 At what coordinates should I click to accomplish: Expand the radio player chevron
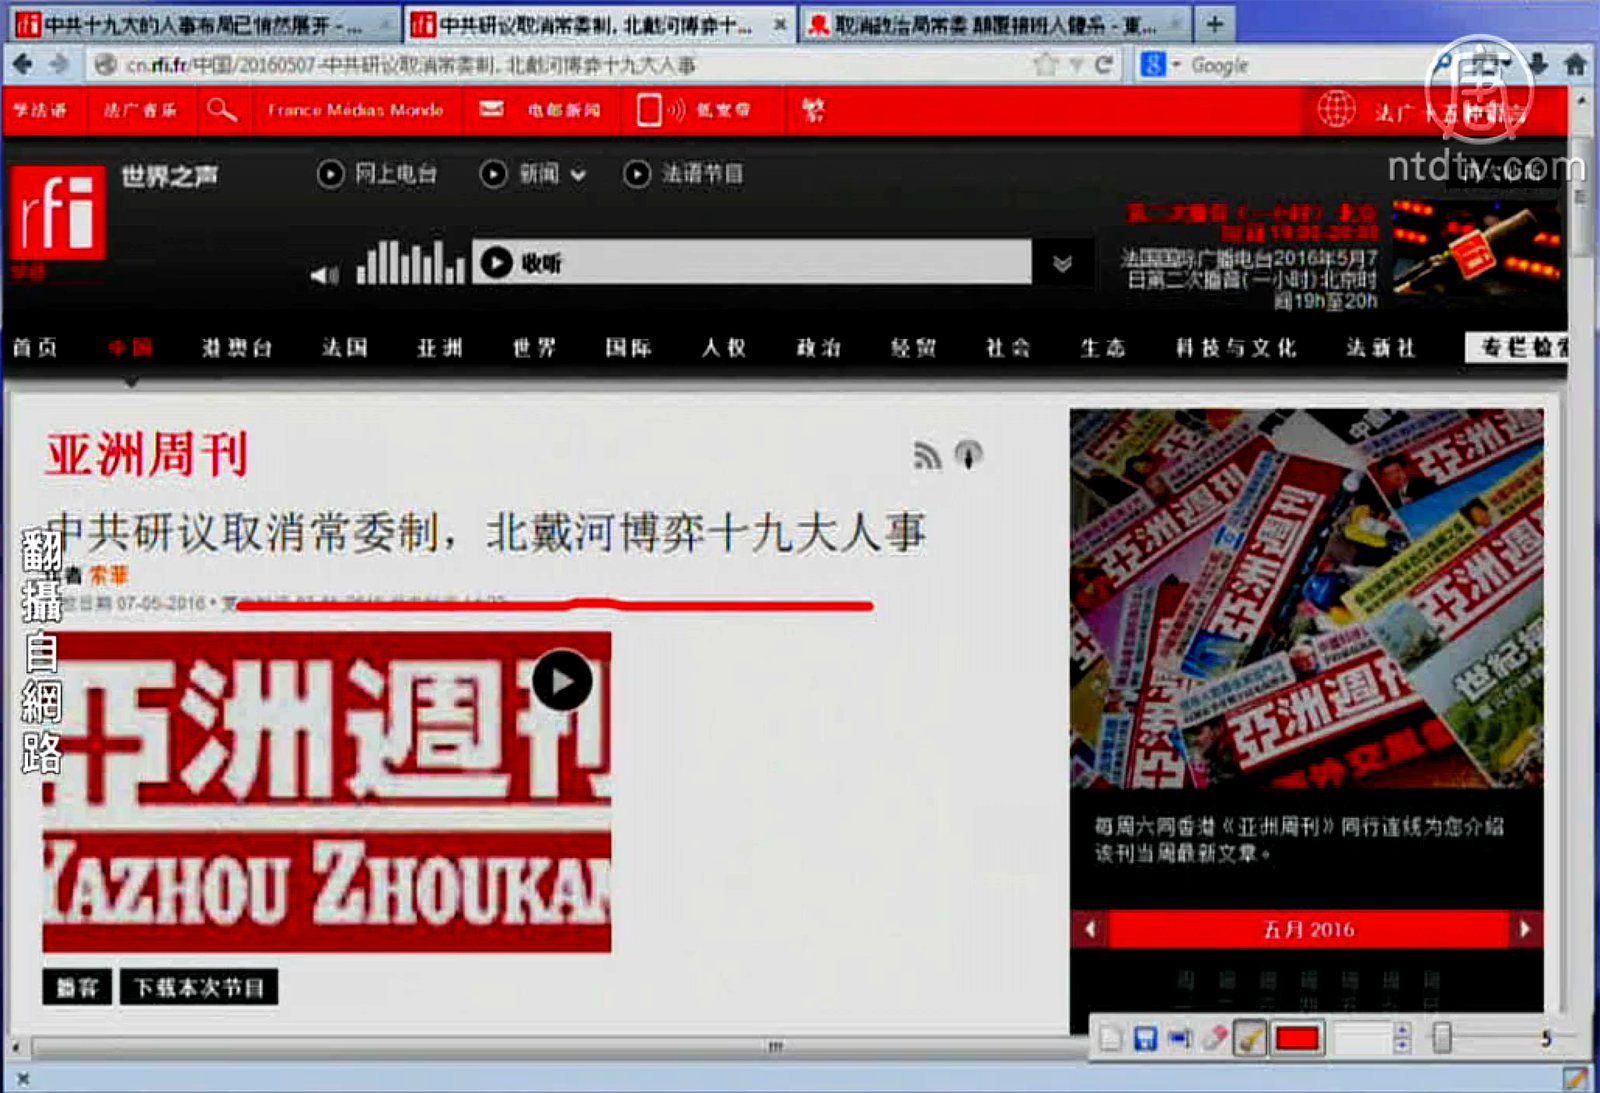(1063, 263)
